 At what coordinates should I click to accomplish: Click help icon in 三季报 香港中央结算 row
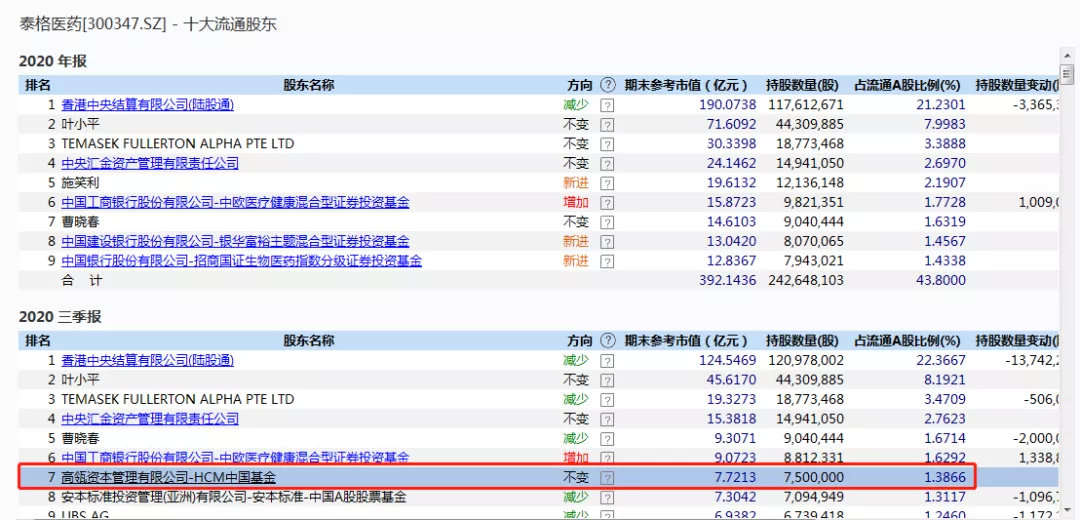click(x=607, y=360)
